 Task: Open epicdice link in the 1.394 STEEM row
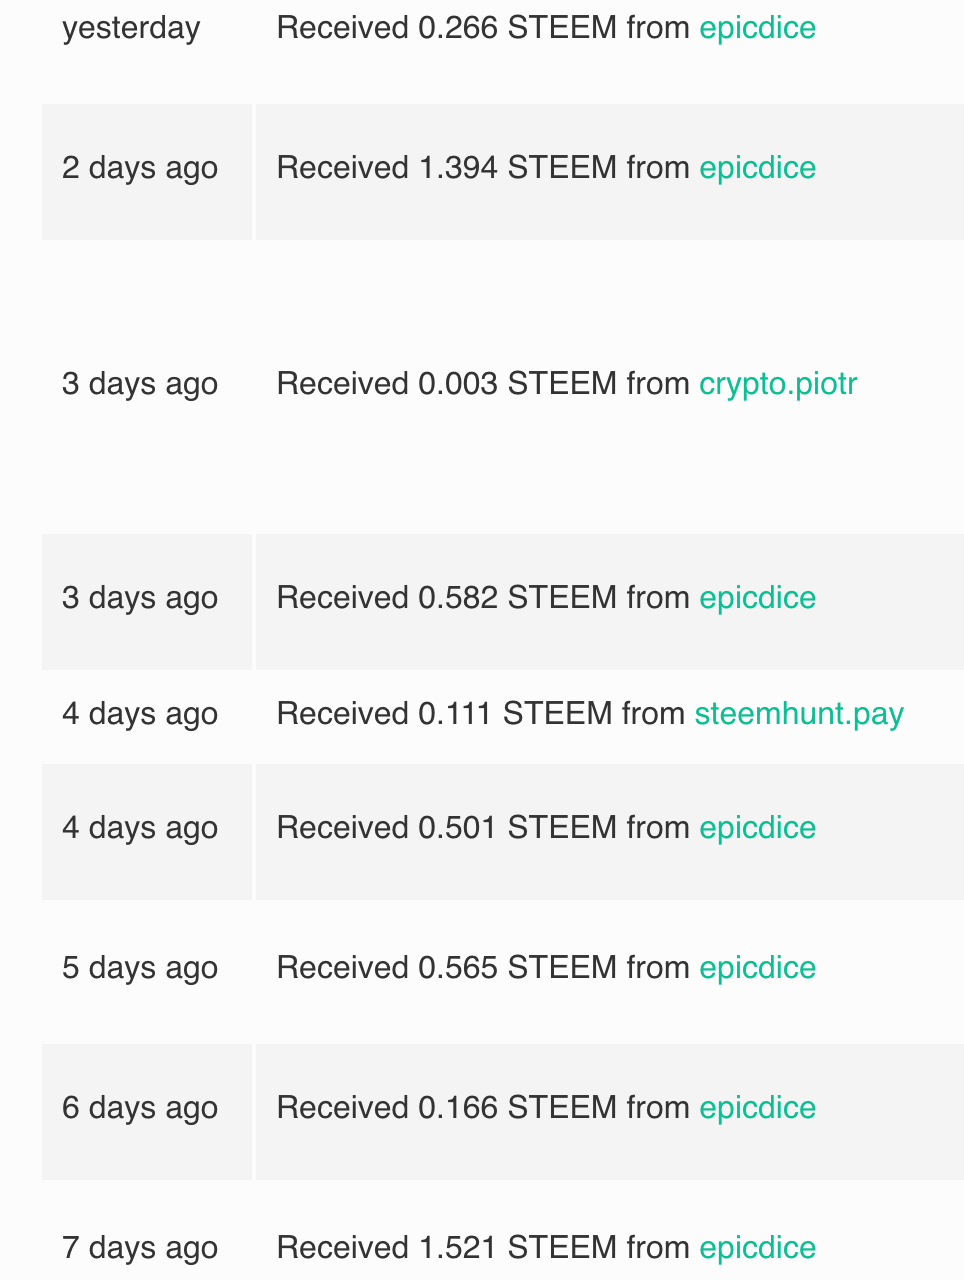click(x=757, y=168)
